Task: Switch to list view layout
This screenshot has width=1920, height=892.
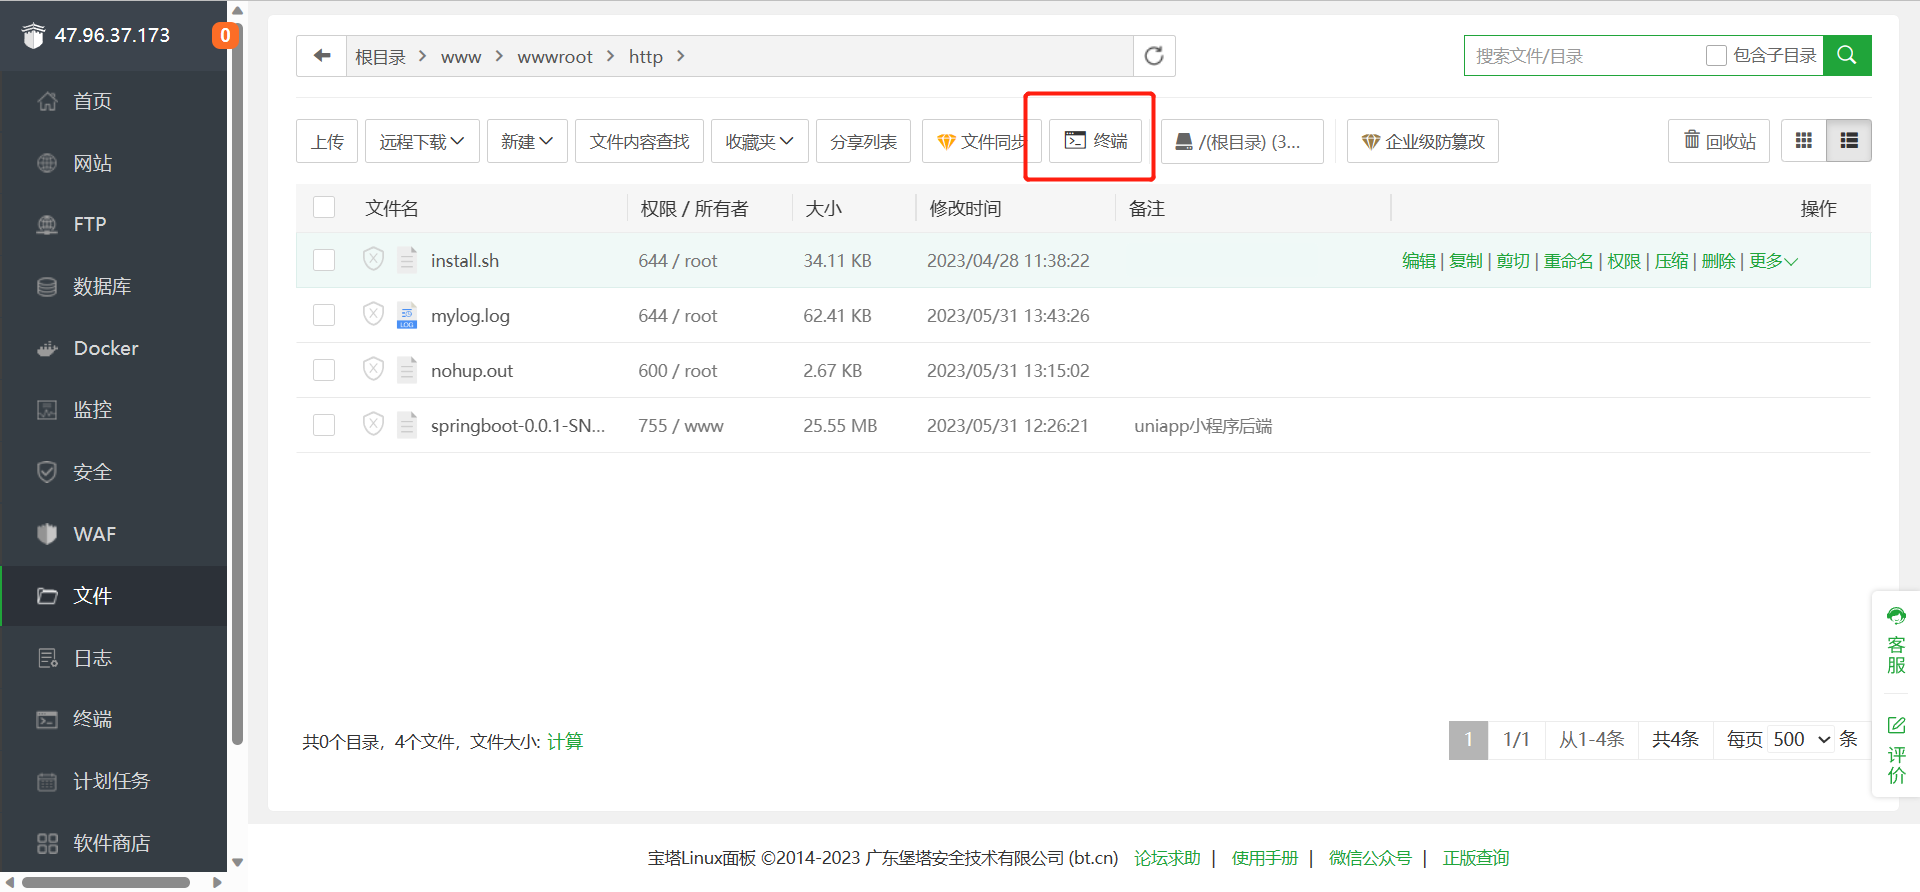Action: pos(1848,141)
